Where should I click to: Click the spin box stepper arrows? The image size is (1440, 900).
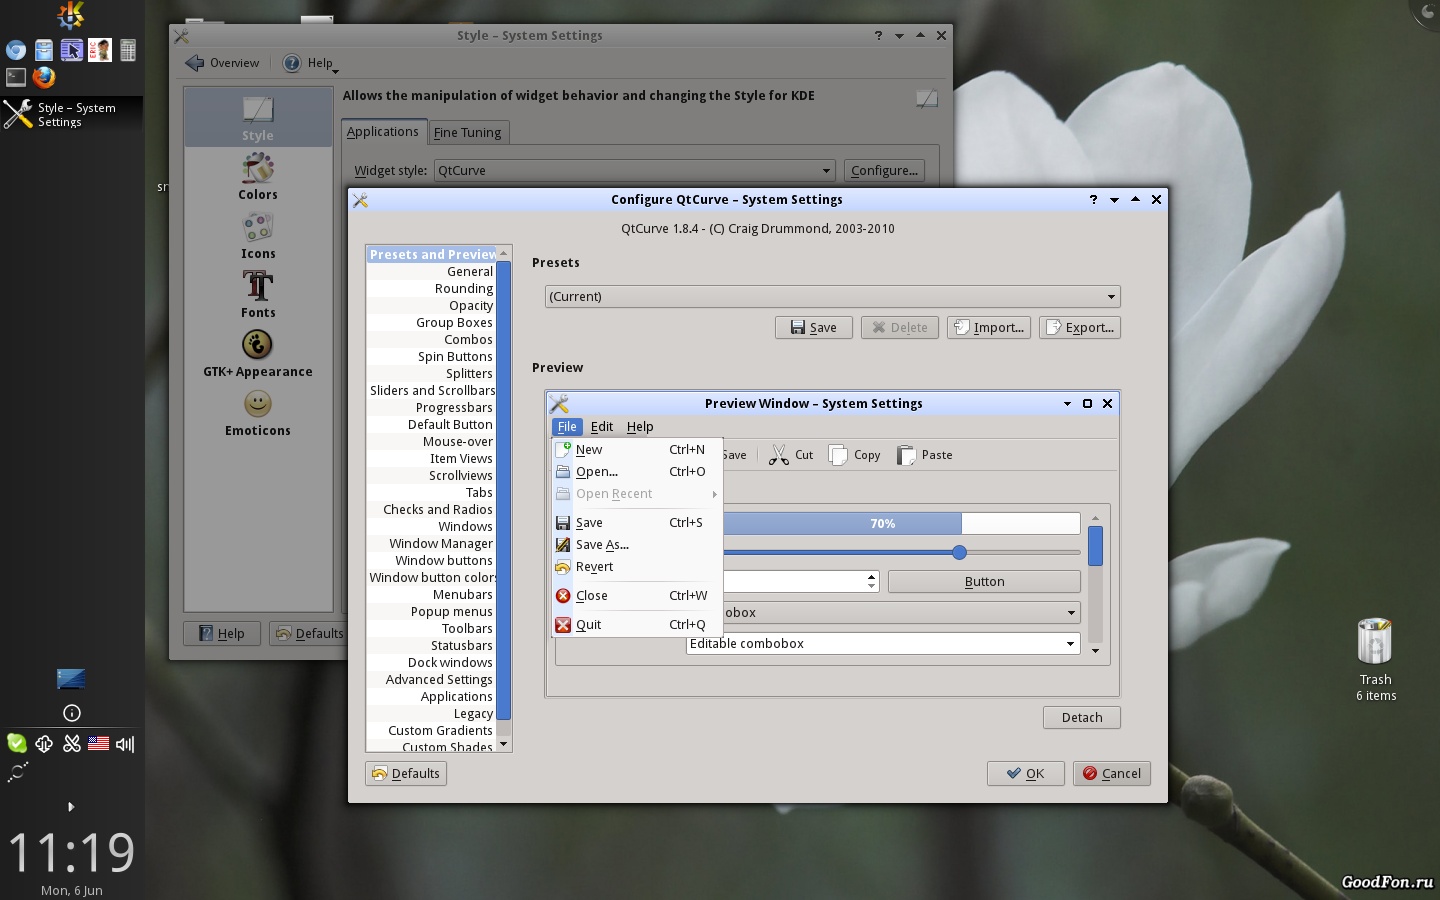pos(871,581)
